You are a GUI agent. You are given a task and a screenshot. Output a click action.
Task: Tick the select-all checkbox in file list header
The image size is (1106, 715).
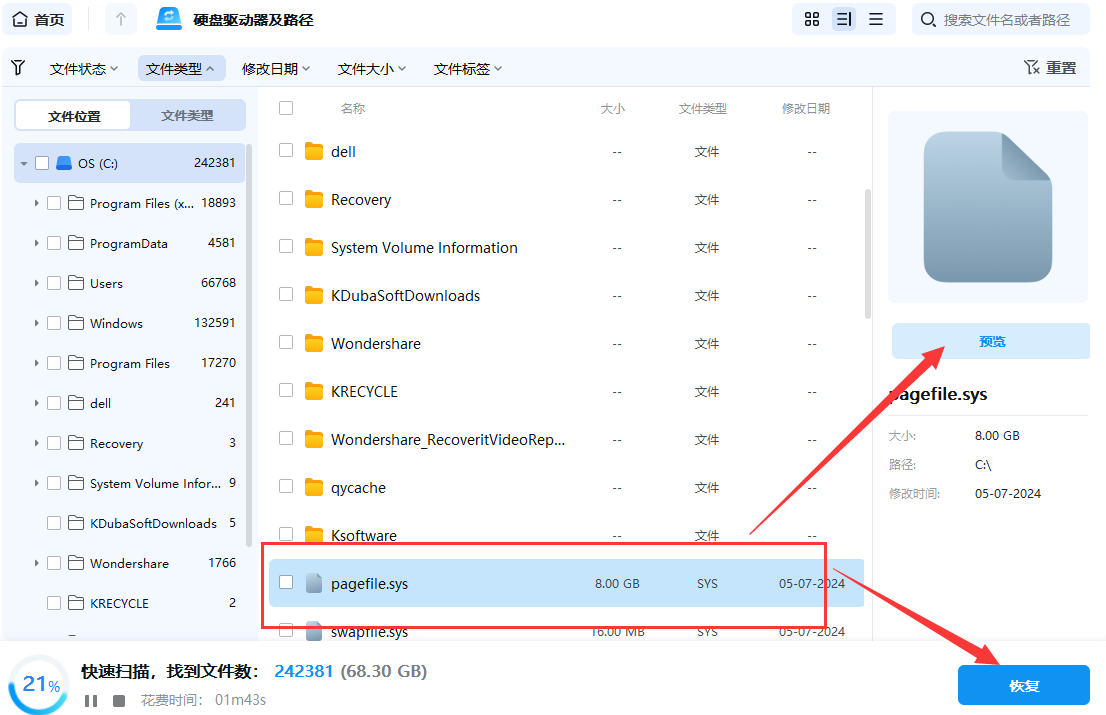pyautogui.click(x=285, y=109)
